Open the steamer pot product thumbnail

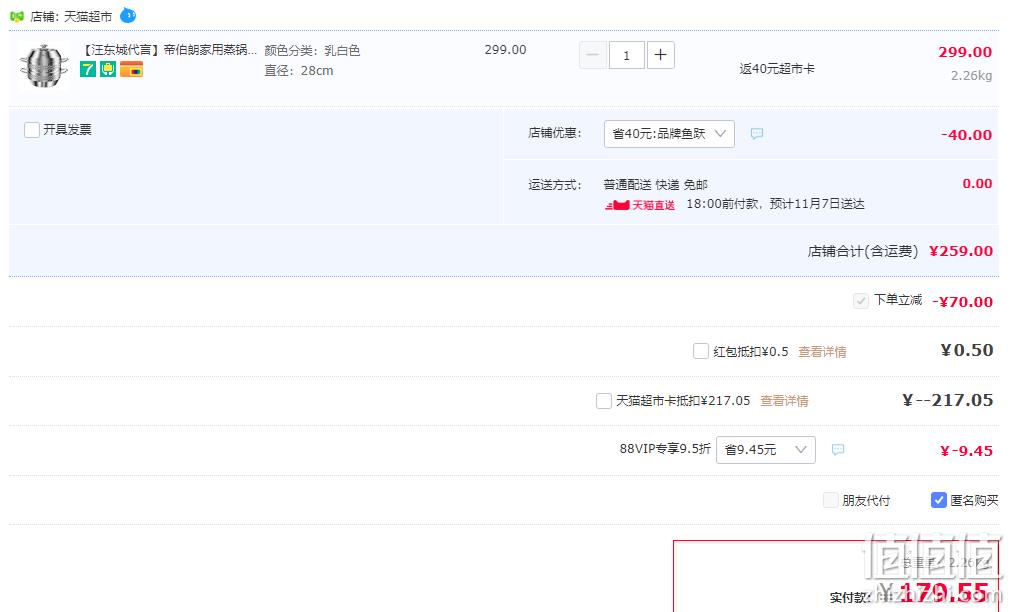coord(43,66)
